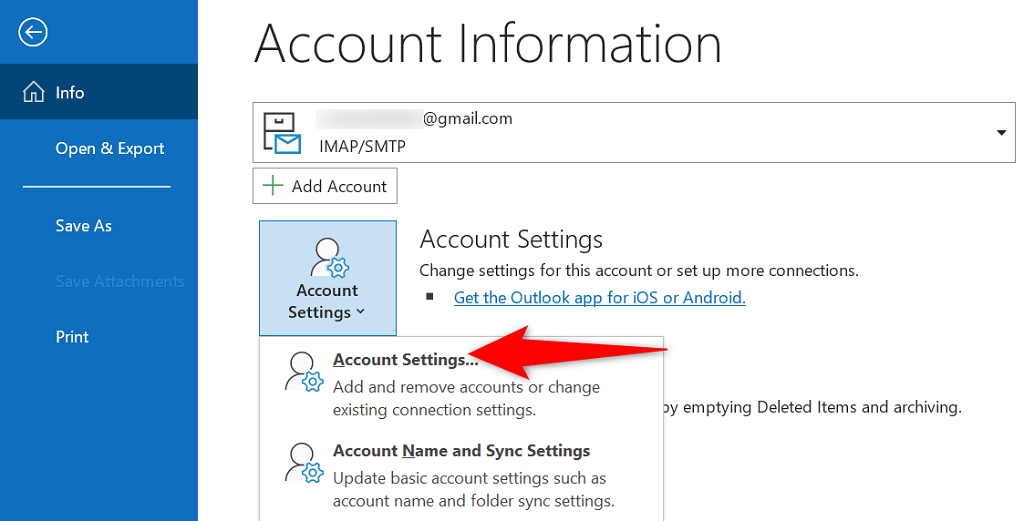1024x521 pixels.
Task: Click the Account Information page title
Action: point(487,45)
